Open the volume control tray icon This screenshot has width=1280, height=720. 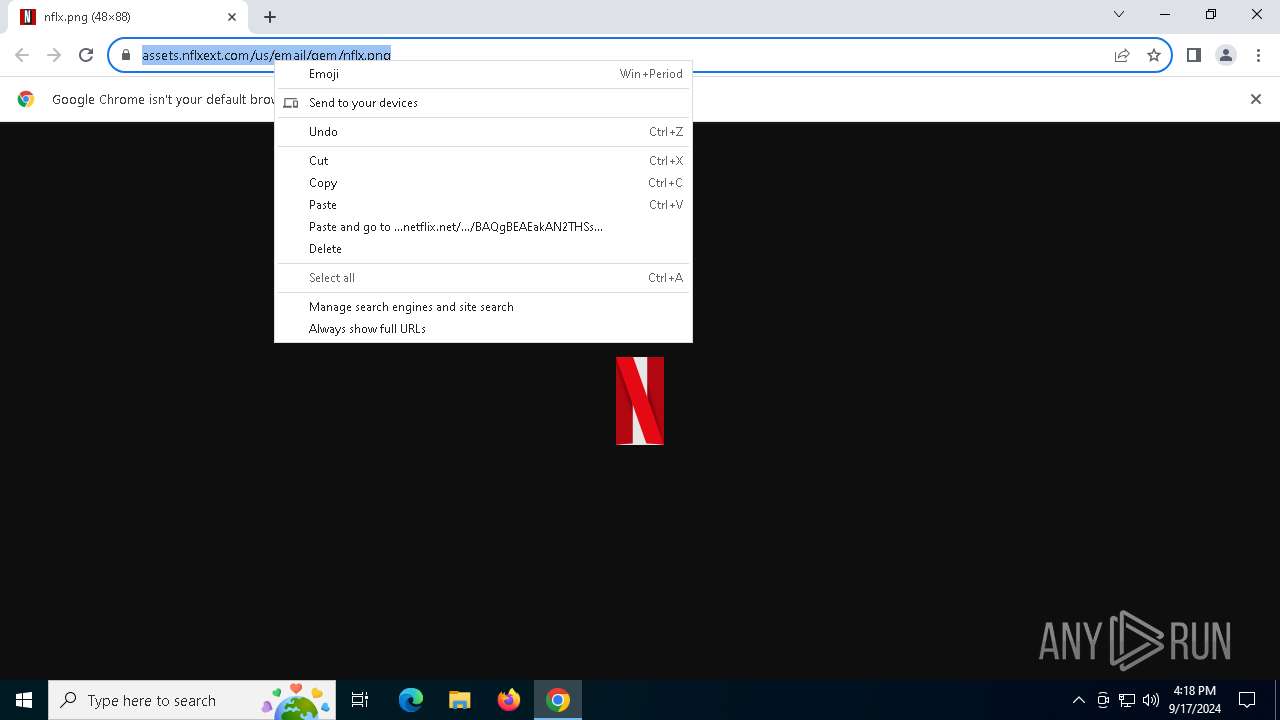(1151, 700)
